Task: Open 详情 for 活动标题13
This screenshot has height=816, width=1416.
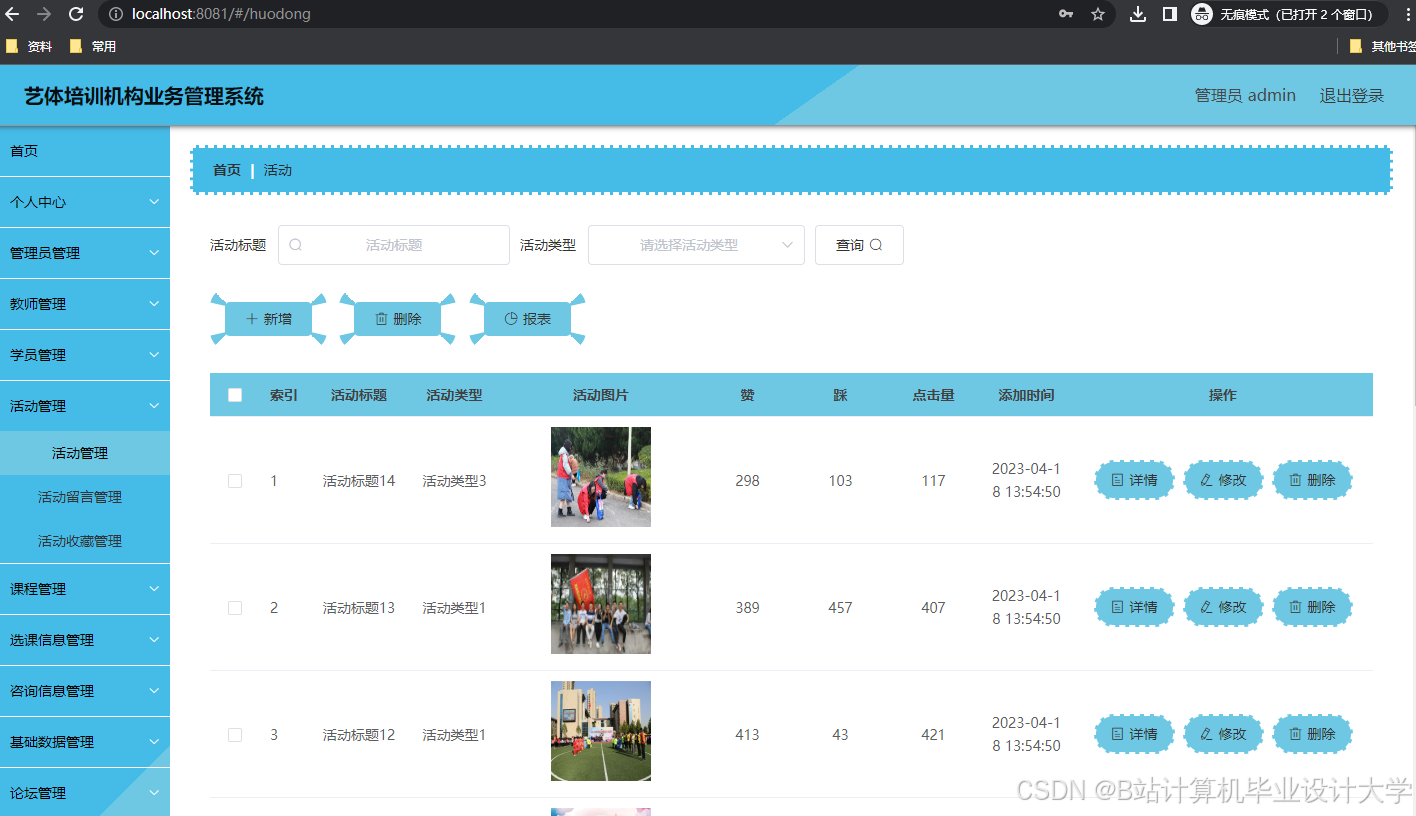Action: [x=1134, y=607]
